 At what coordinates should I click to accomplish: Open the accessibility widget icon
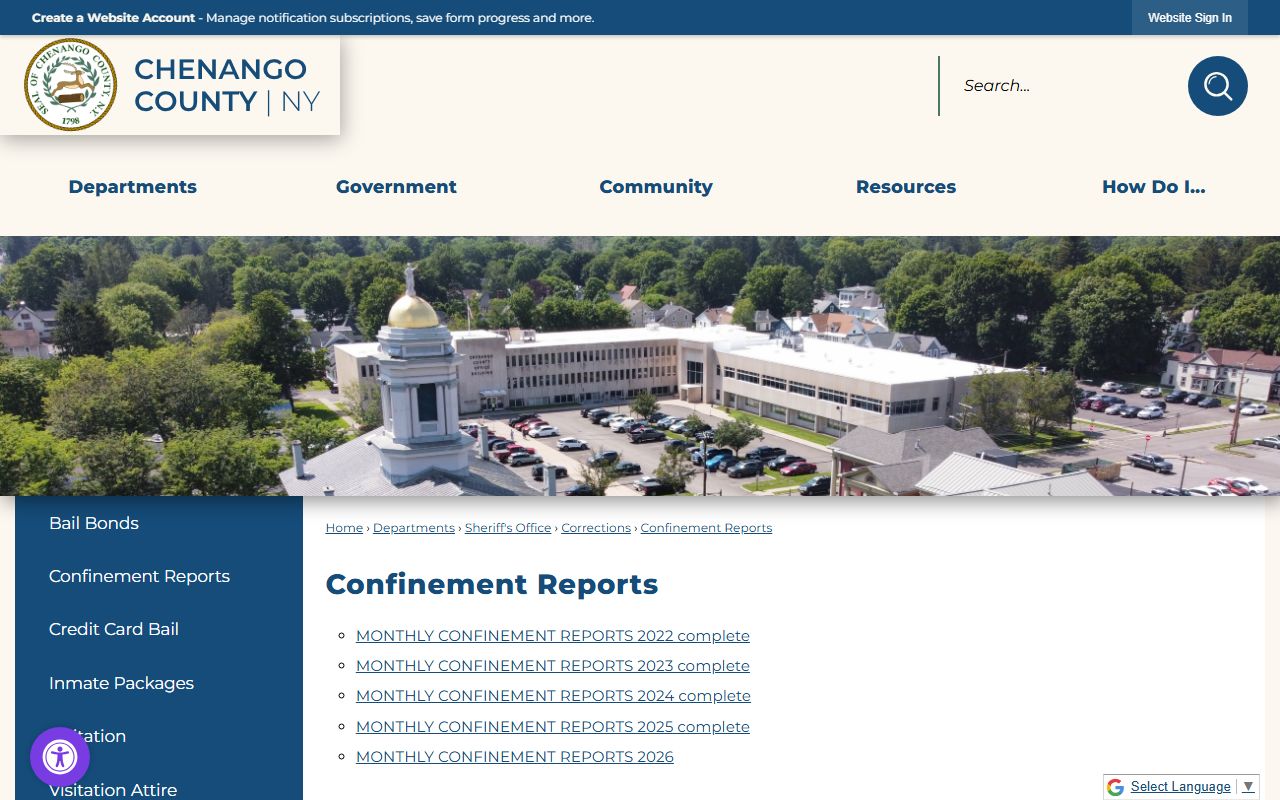[60, 757]
